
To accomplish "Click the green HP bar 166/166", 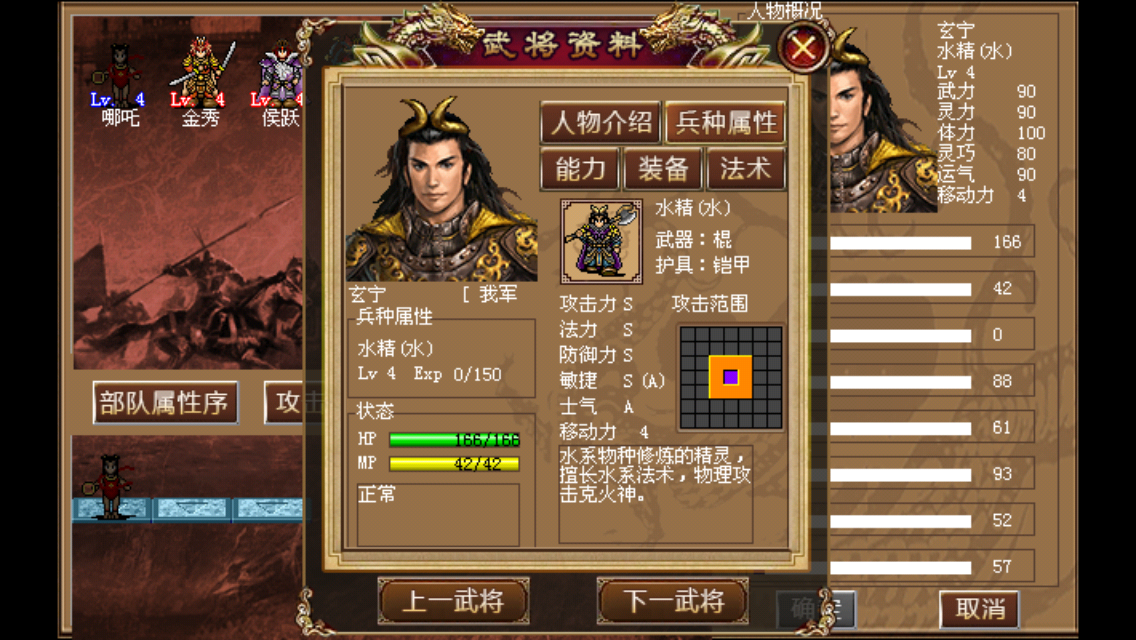I will click(454, 439).
